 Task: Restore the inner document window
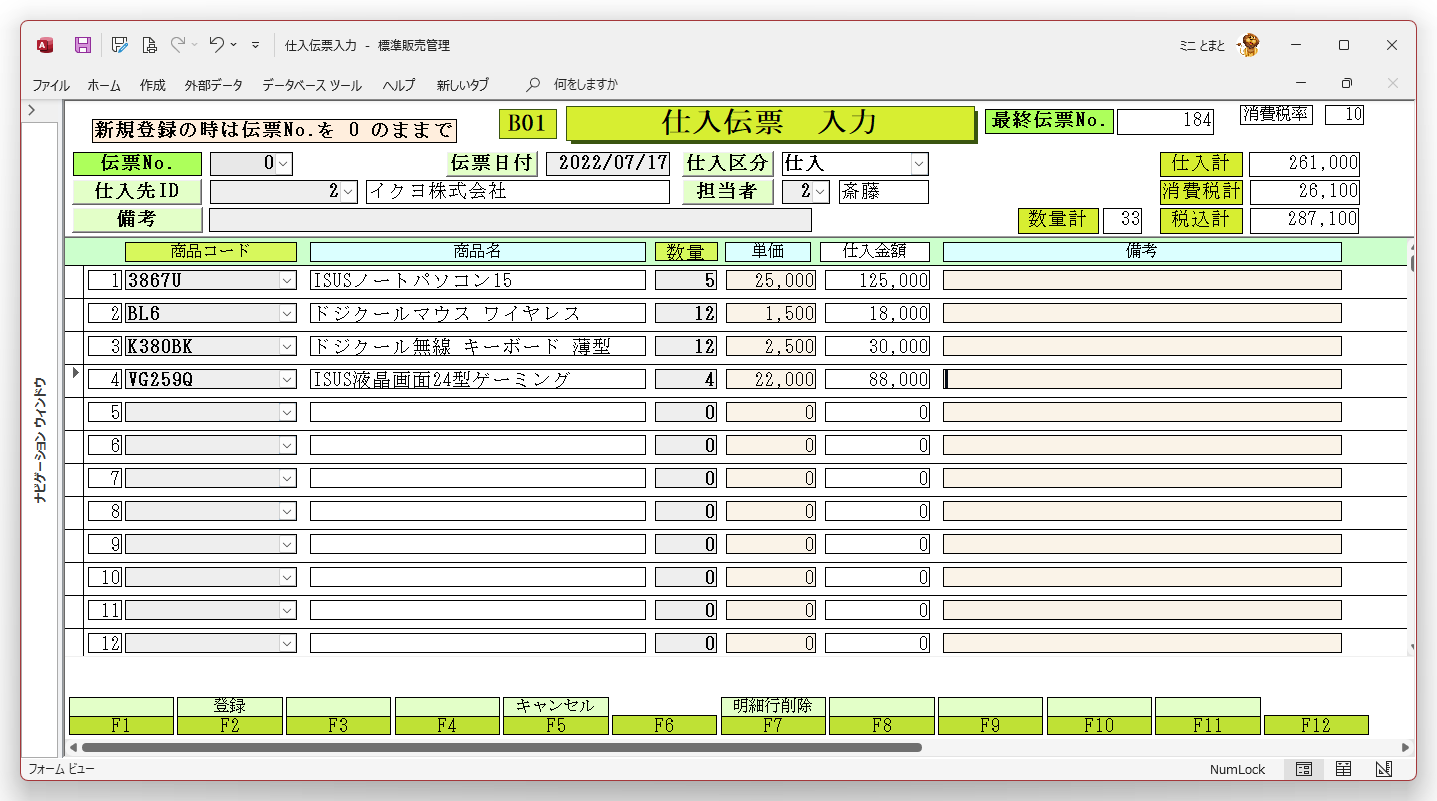pos(1347,83)
